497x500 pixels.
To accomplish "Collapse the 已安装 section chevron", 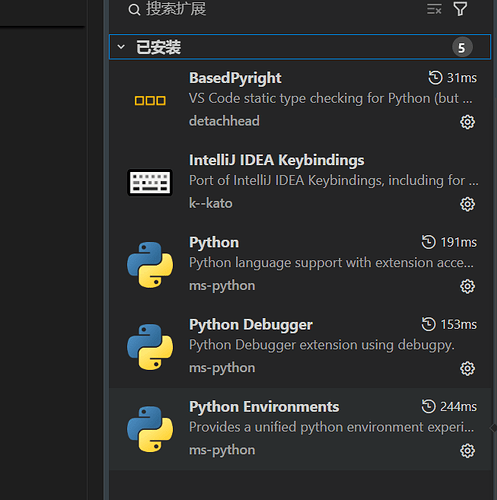I will 121,47.
